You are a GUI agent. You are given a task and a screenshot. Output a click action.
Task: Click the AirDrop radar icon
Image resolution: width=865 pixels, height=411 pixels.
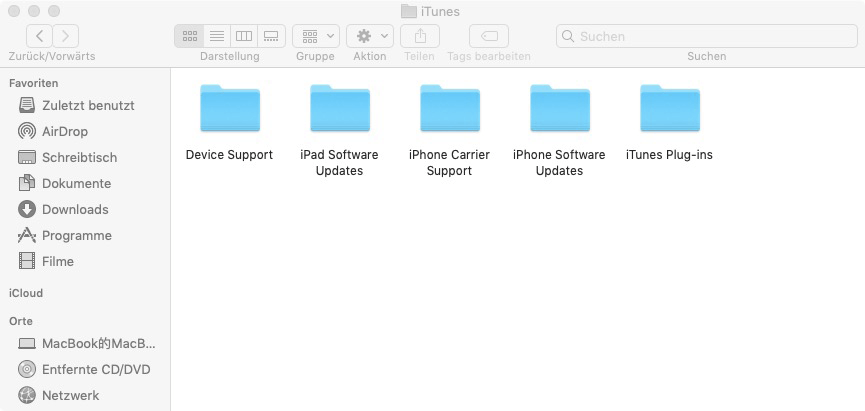tap(26, 131)
